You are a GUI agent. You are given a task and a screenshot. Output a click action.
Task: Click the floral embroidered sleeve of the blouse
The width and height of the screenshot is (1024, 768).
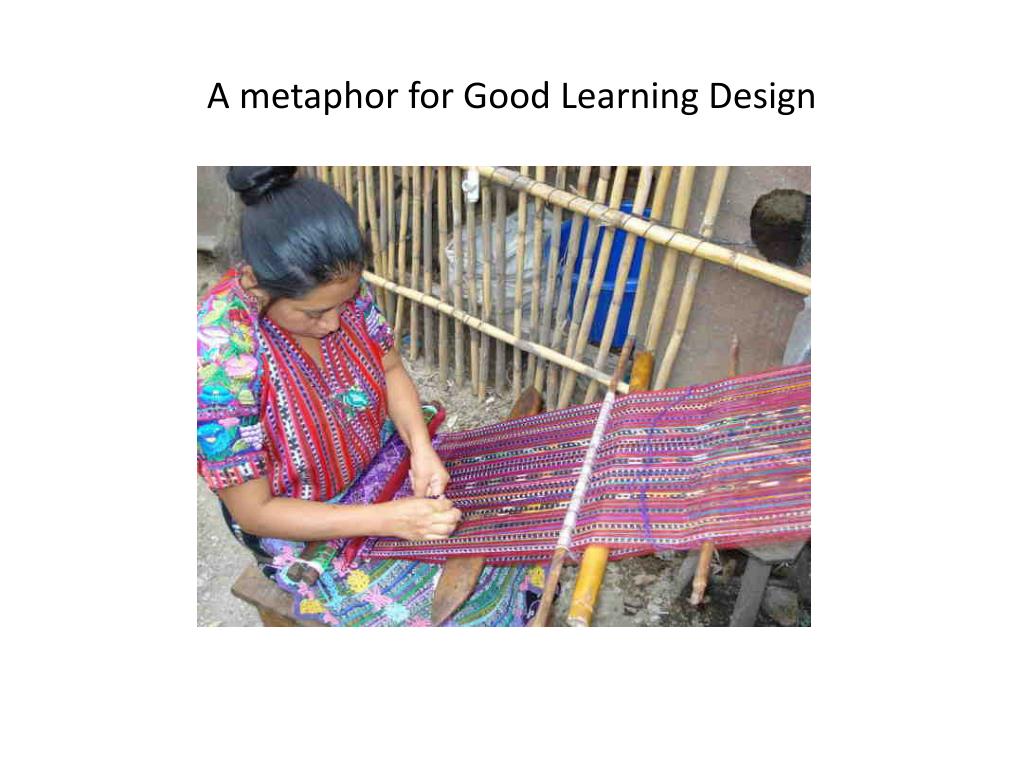tap(225, 385)
